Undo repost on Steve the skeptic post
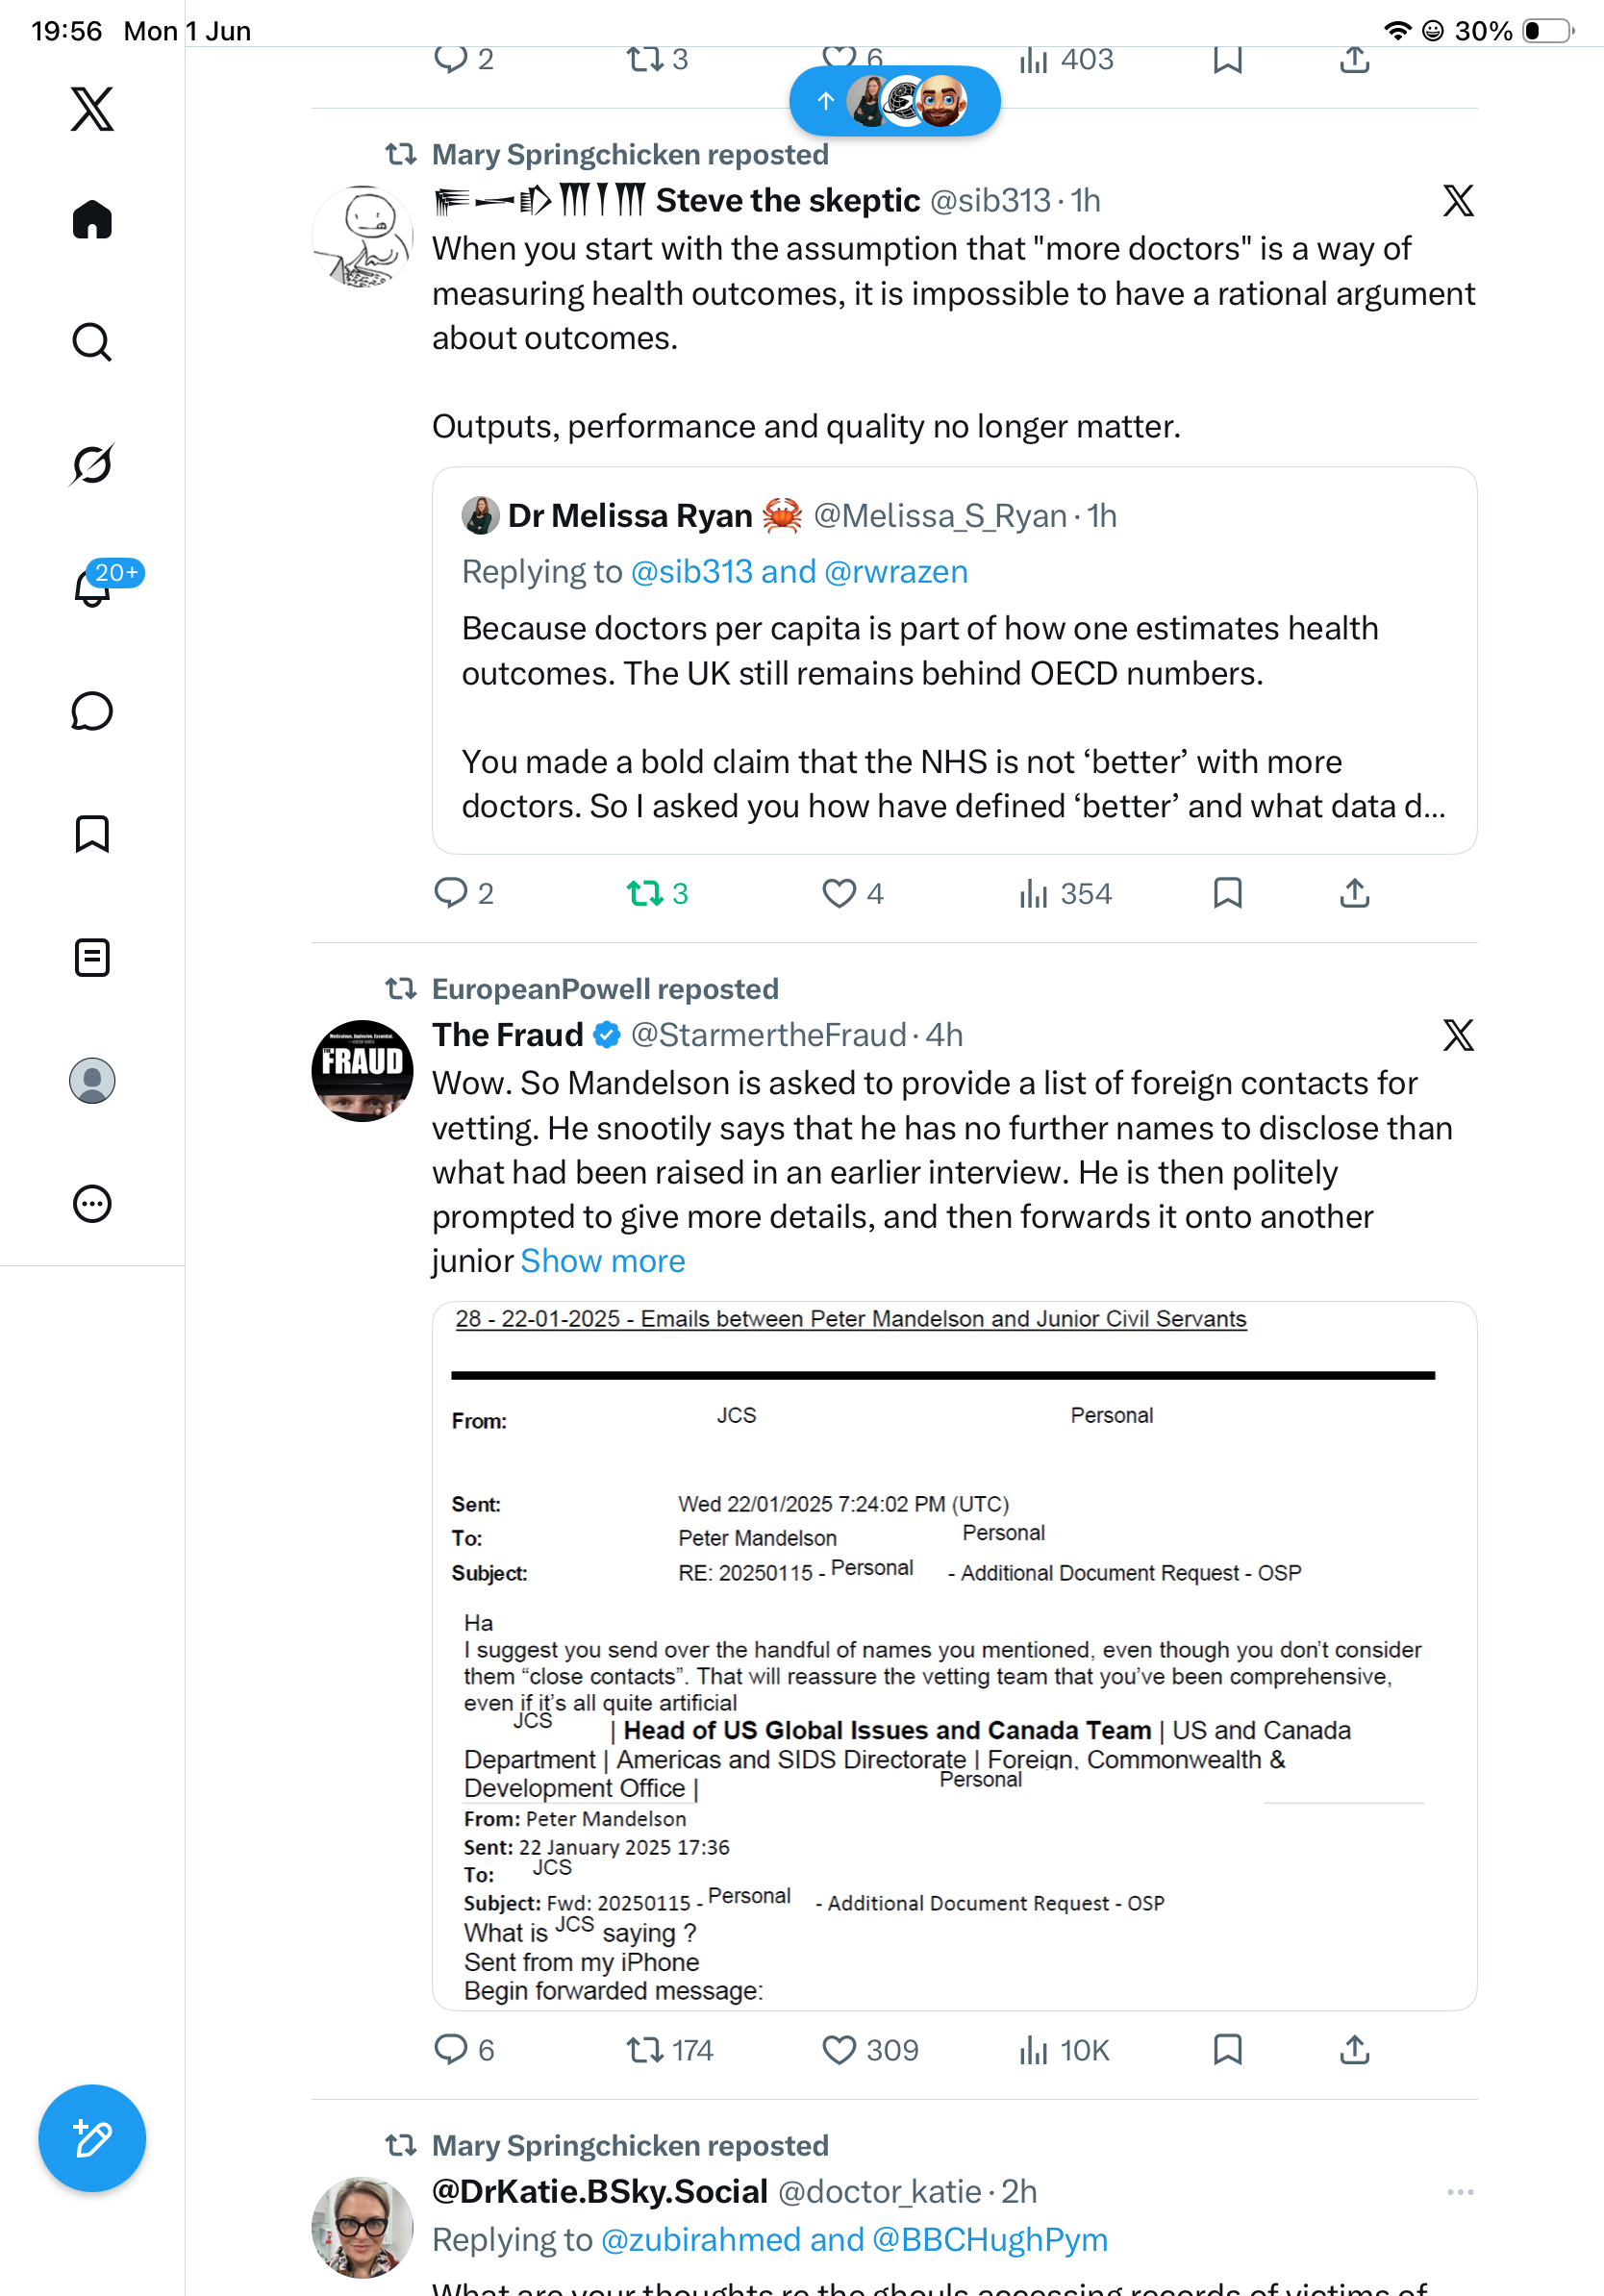 (657, 893)
